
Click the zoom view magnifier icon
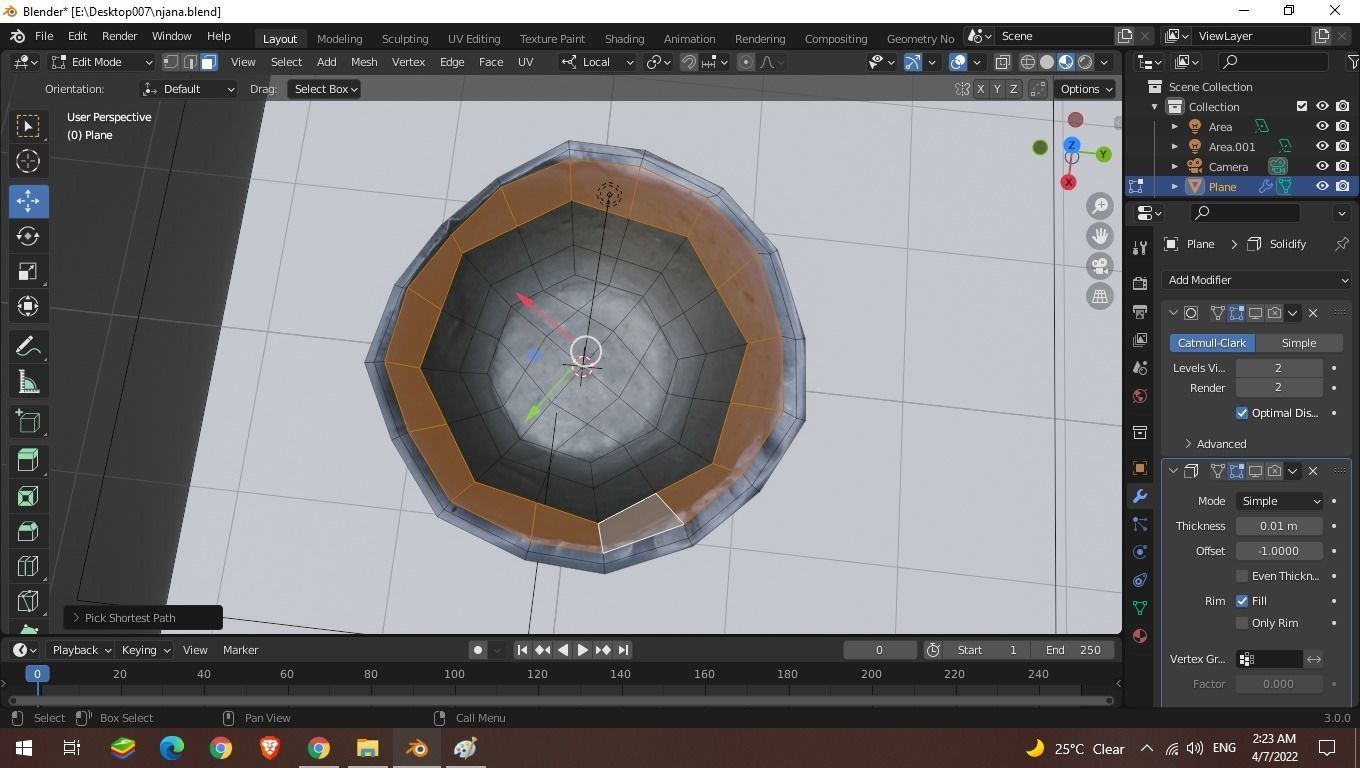(x=1100, y=206)
